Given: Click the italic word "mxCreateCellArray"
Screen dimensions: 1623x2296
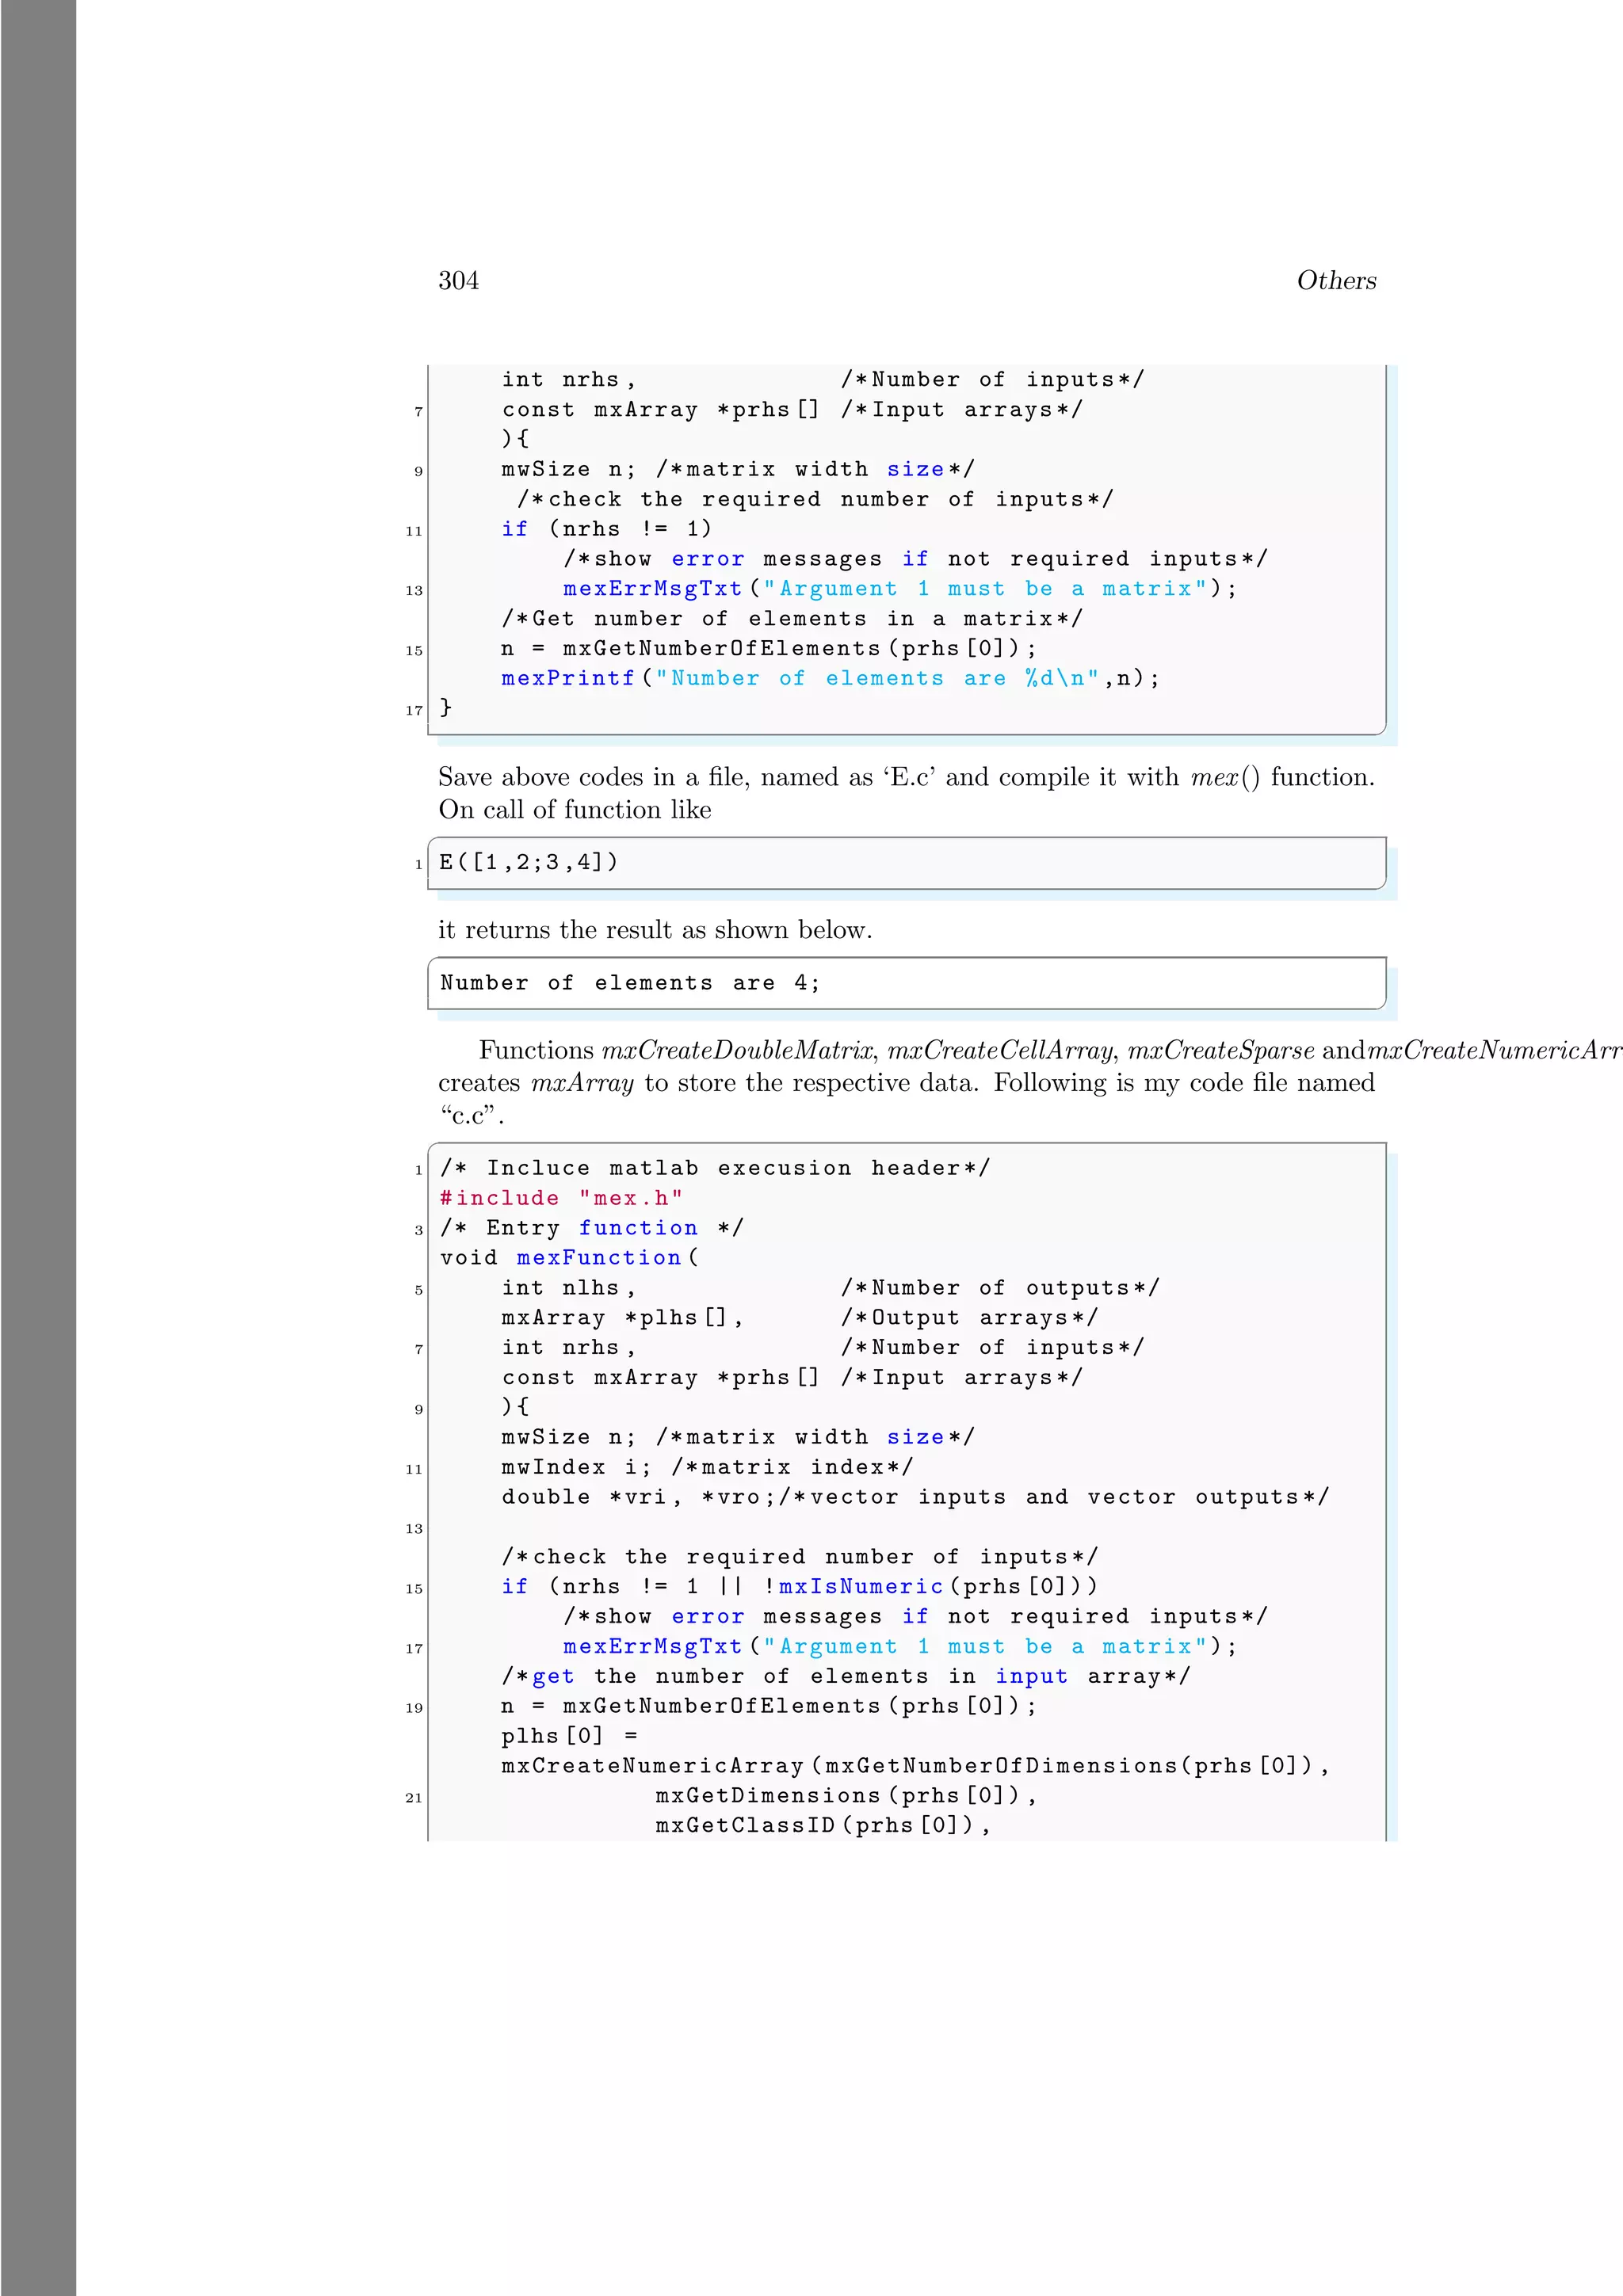Looking at the screenshot, I should 1000,1050.
